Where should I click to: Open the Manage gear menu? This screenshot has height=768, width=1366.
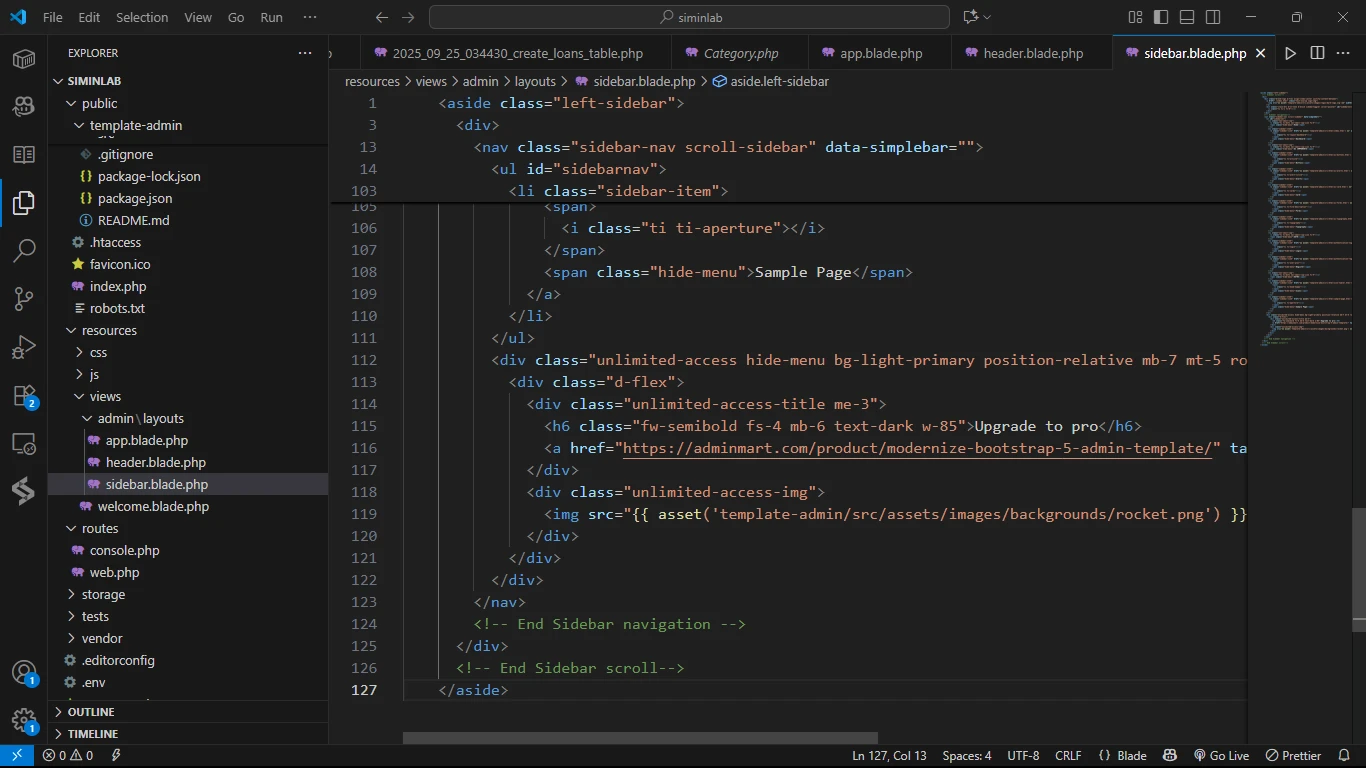24,720
